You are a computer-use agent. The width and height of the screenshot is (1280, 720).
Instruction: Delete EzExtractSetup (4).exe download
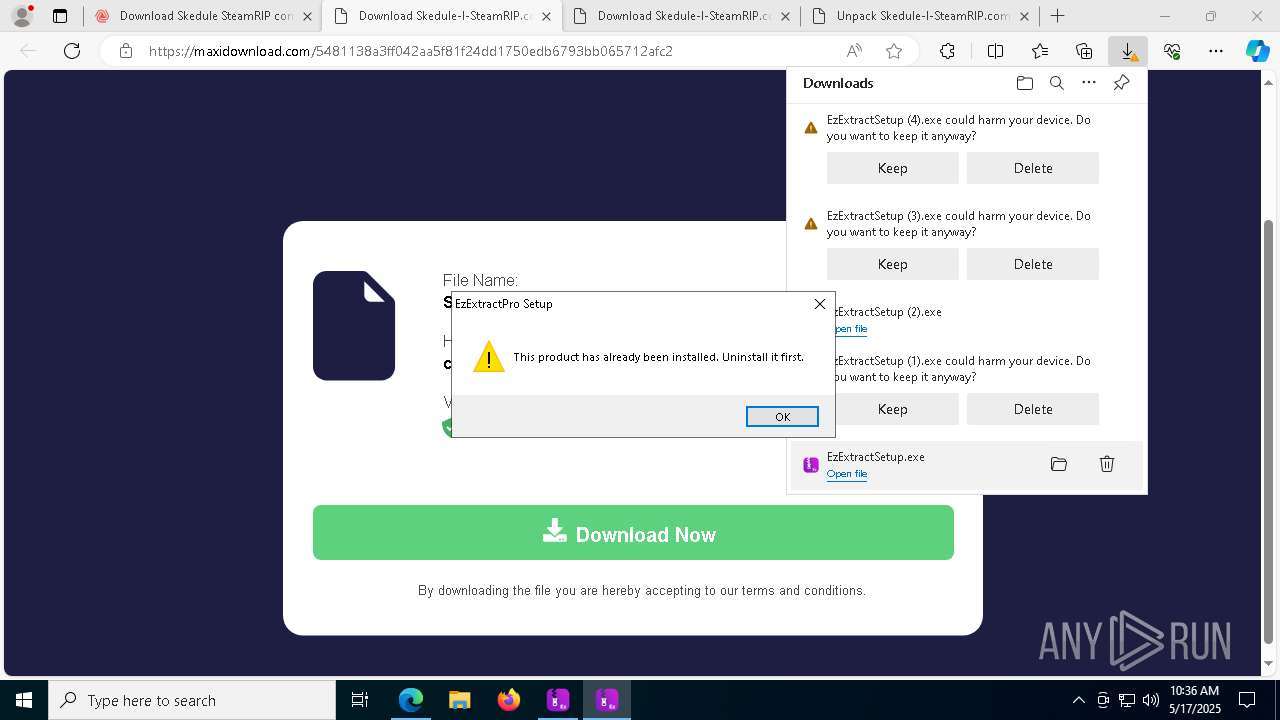1032,168
